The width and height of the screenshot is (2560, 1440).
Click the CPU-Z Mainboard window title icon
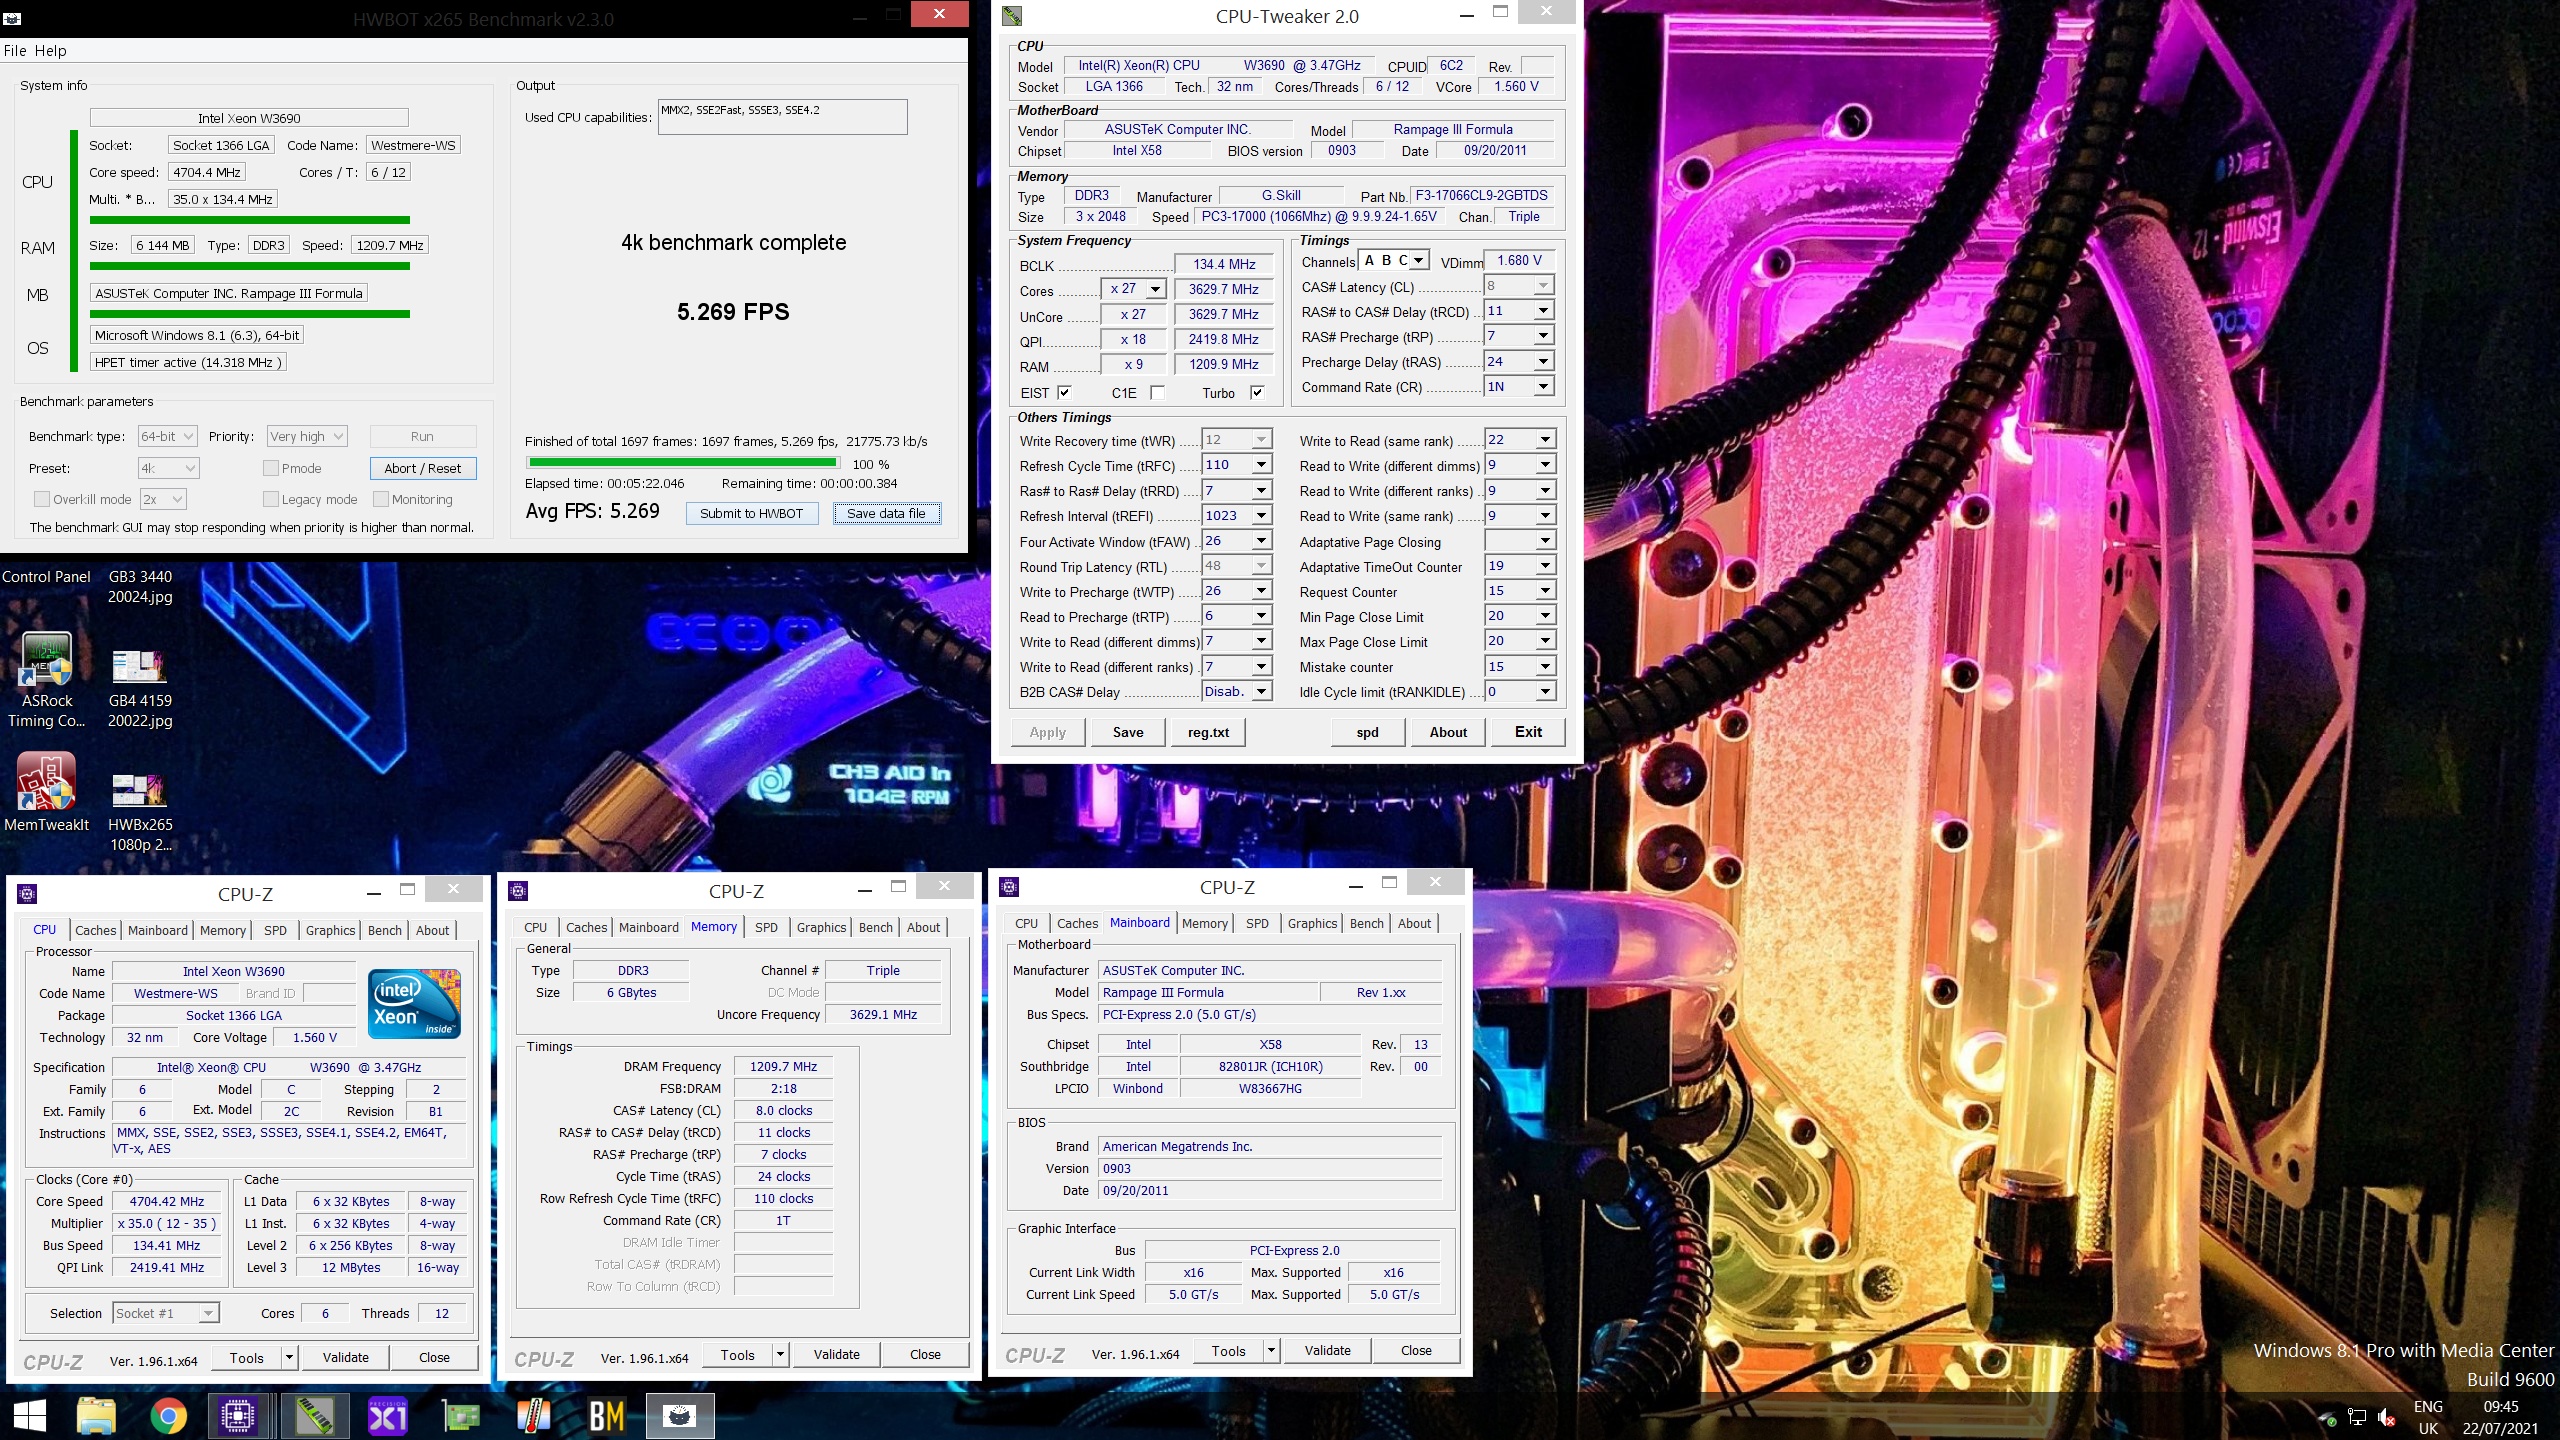(1009, 887)
